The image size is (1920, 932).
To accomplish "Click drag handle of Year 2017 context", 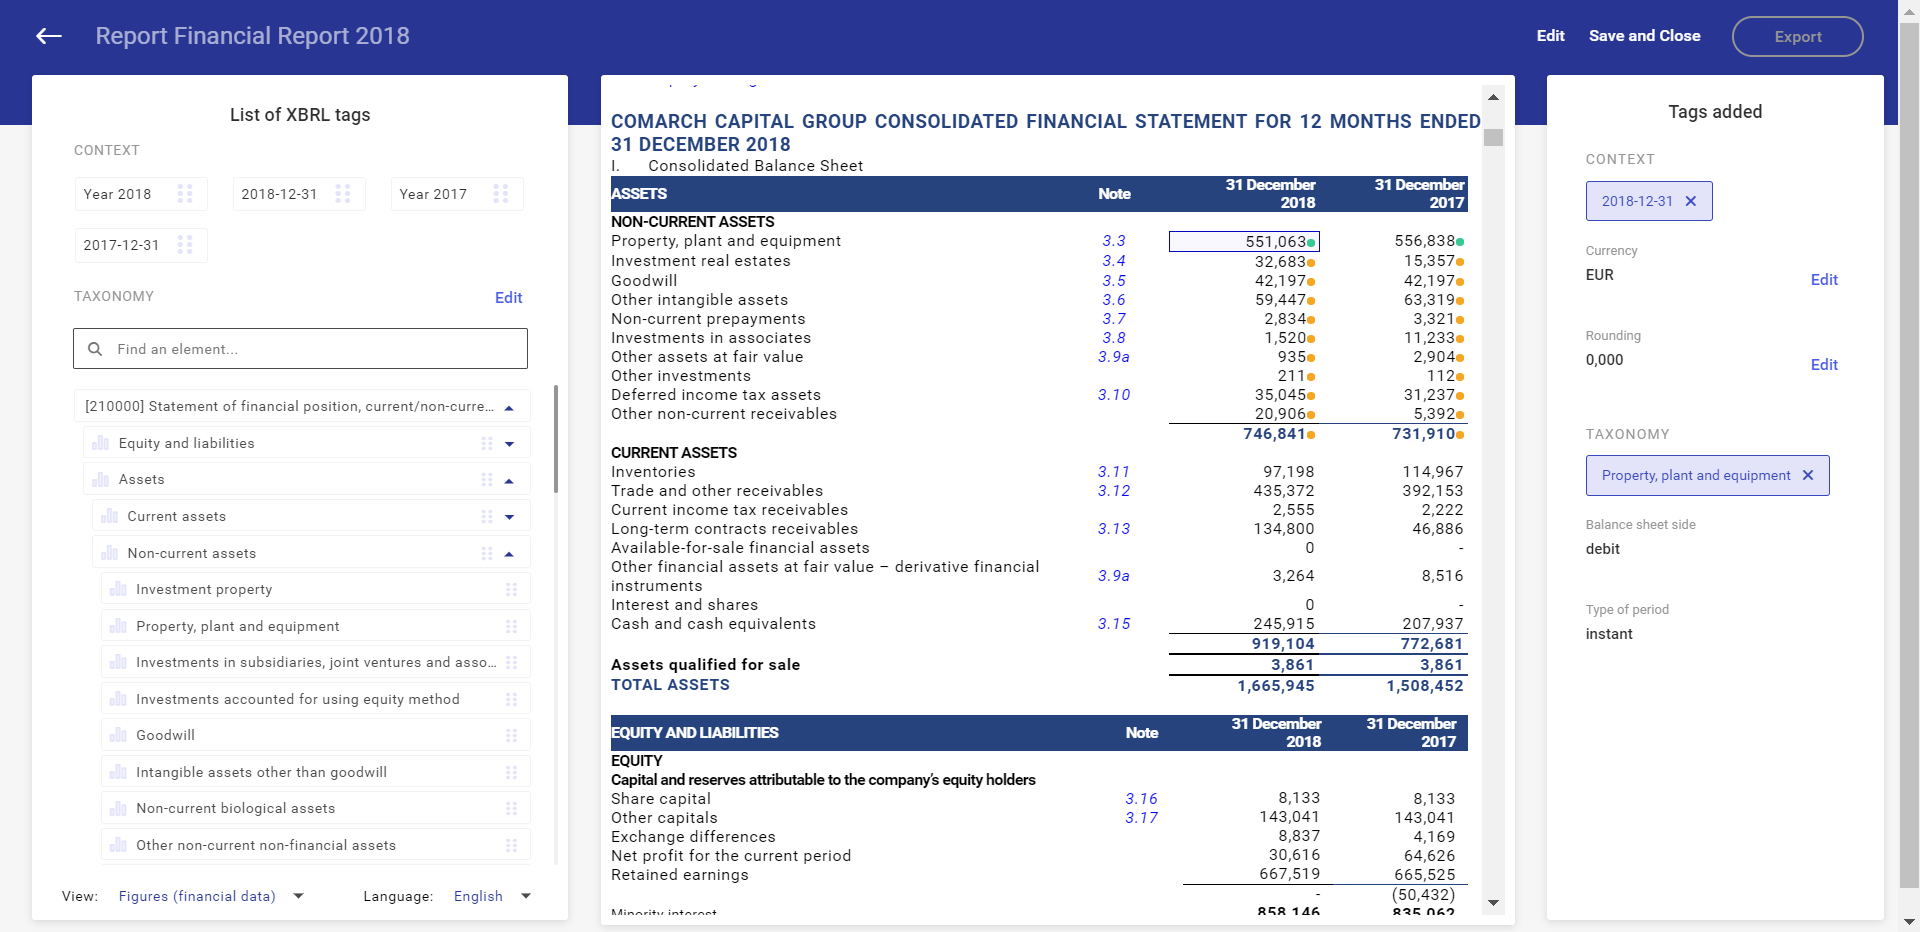I will tap(501, 194).
